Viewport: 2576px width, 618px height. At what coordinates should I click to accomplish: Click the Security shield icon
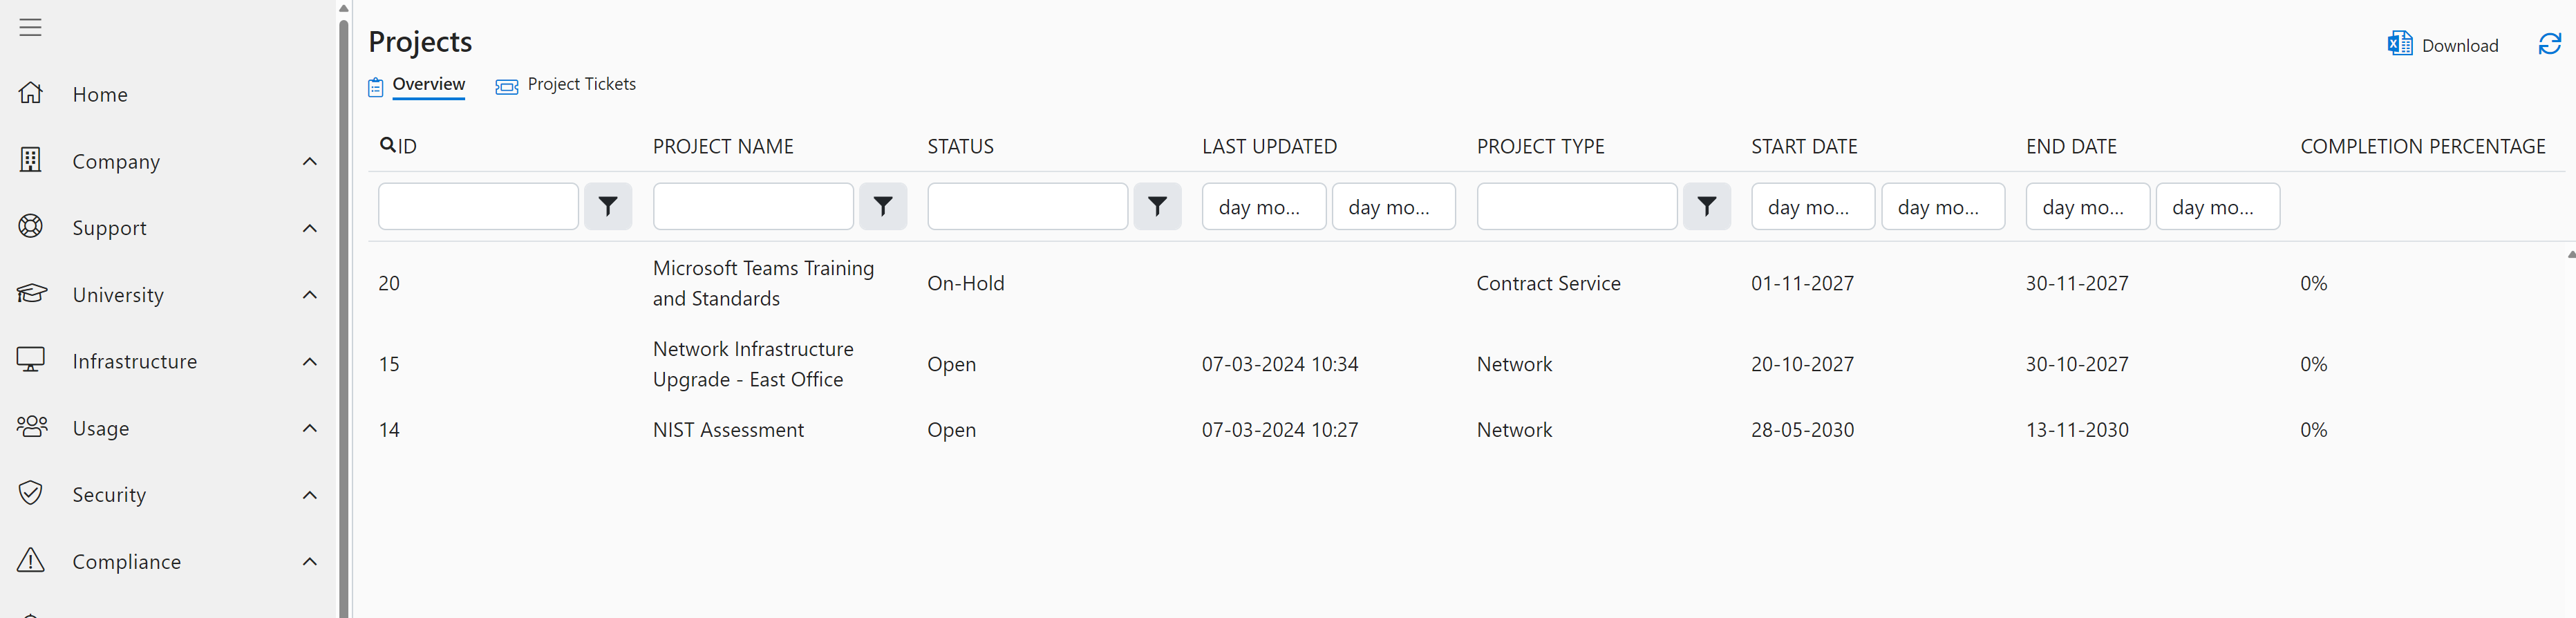point(31,493)
